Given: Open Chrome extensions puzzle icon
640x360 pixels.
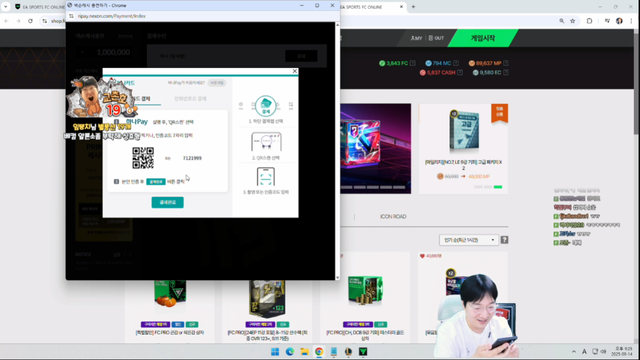Looking at the screenshot, I should pos(589,21).
